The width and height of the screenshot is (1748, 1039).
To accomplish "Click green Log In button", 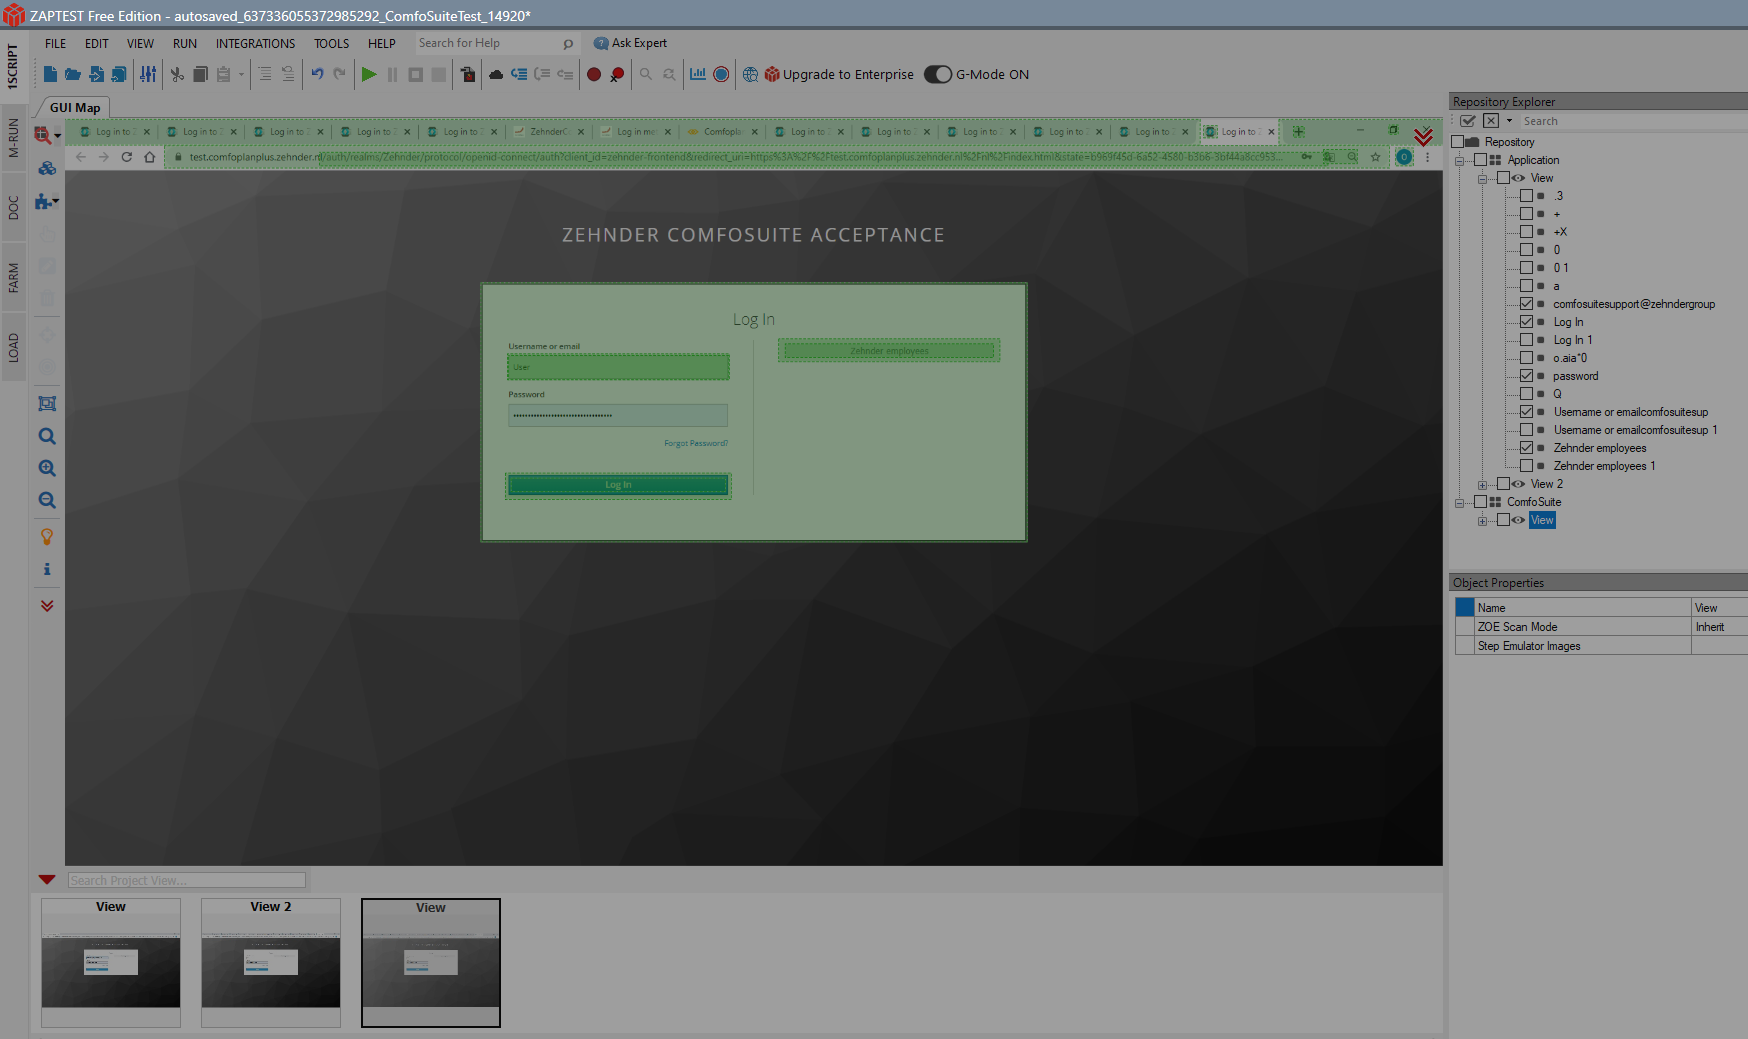I will click(x=618, y=485).
